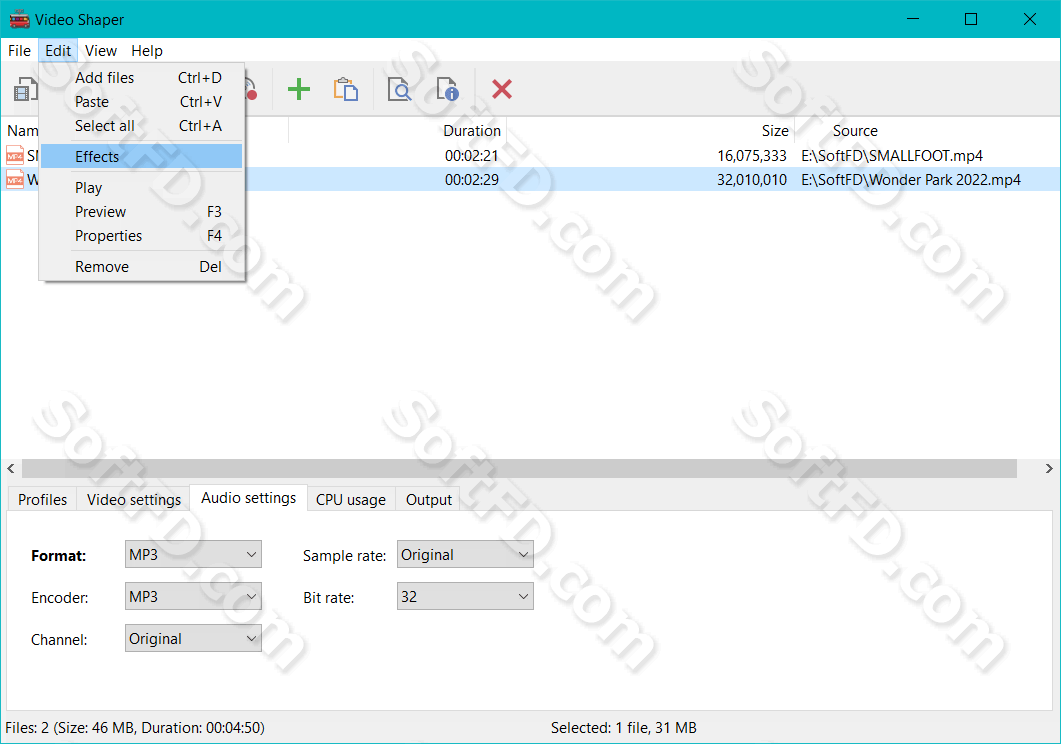Click the horizontal scrollbar left arrow

(x=11, y=468)
